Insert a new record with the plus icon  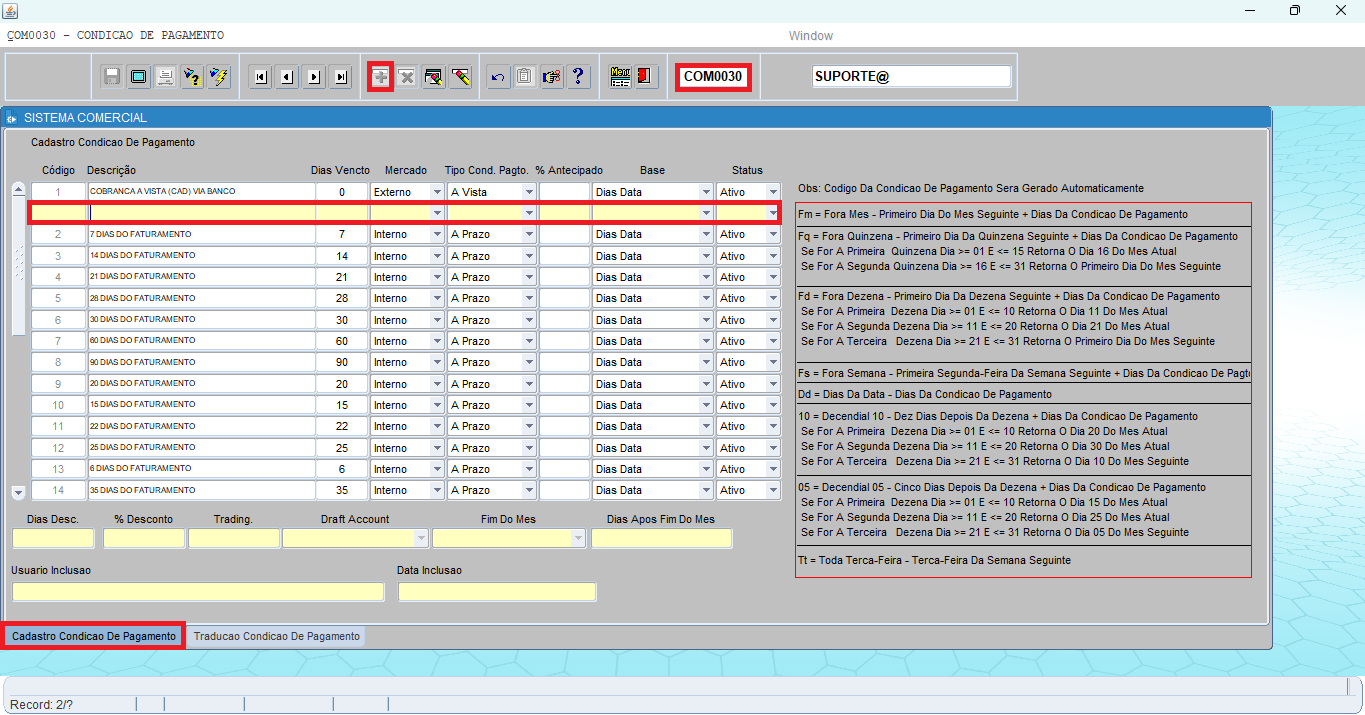(x=380, y=77)
